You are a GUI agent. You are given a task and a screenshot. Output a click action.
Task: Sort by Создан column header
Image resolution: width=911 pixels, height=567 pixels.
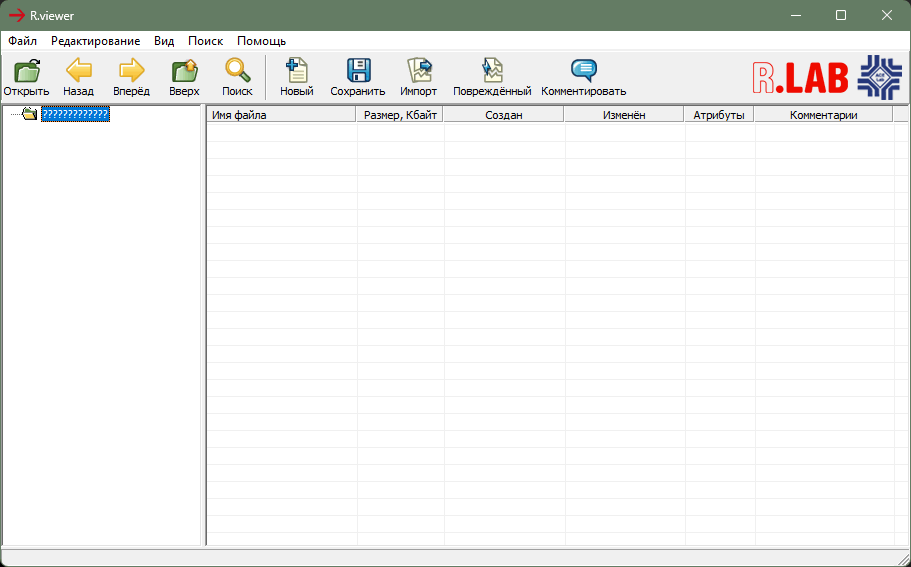tap(504, 115)
